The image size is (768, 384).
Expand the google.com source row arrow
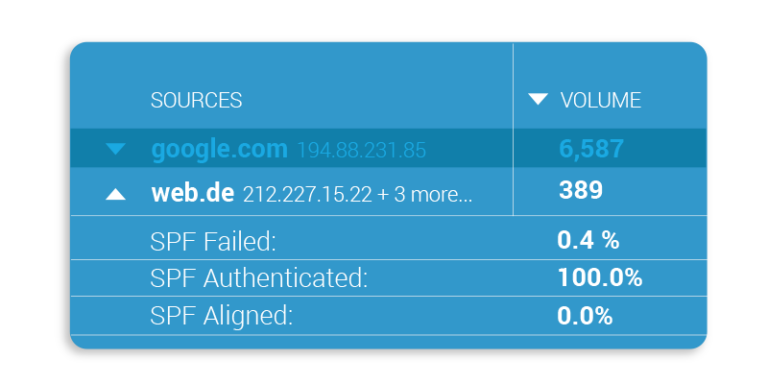pos(116,149)
